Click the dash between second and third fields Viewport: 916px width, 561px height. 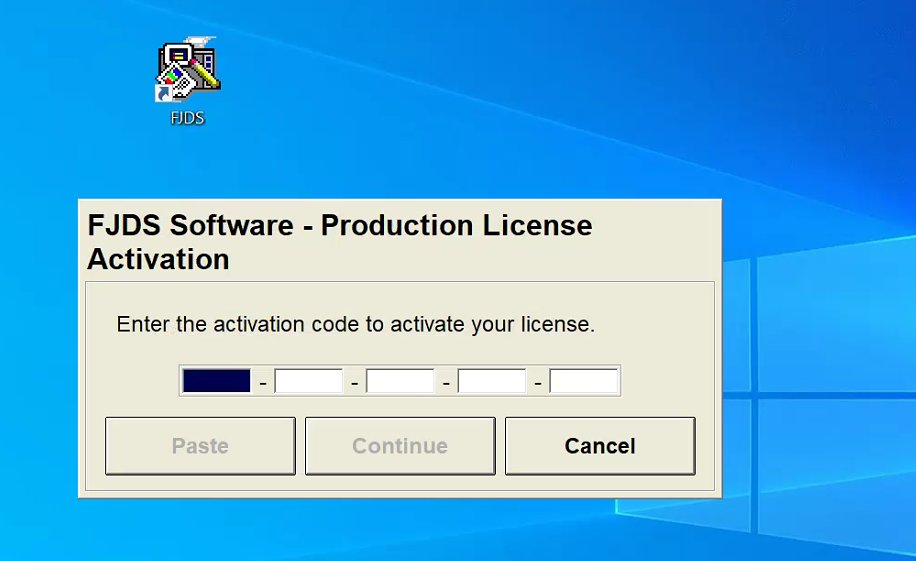click(x=354, y=382)
